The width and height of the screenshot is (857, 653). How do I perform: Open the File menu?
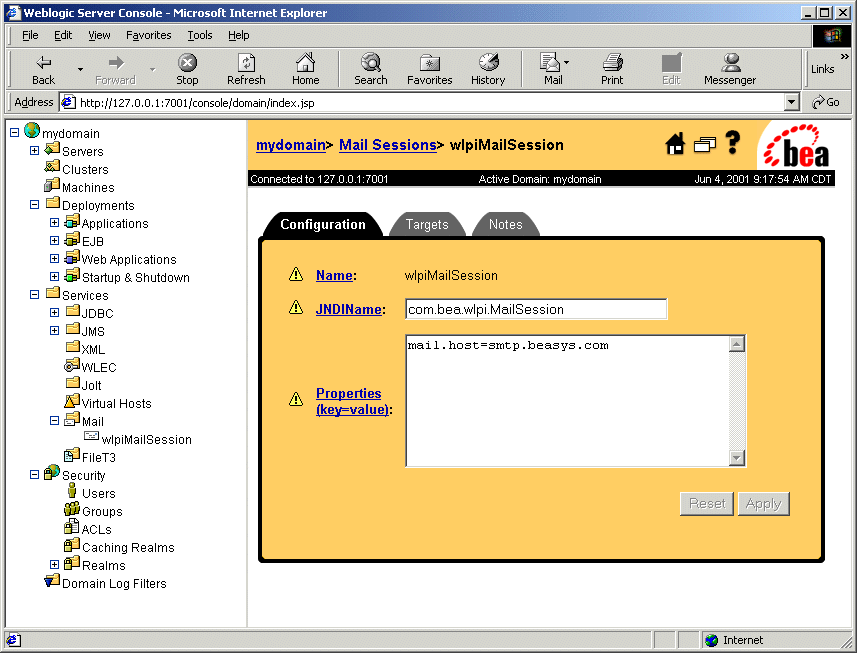click(x=30, y=36)
